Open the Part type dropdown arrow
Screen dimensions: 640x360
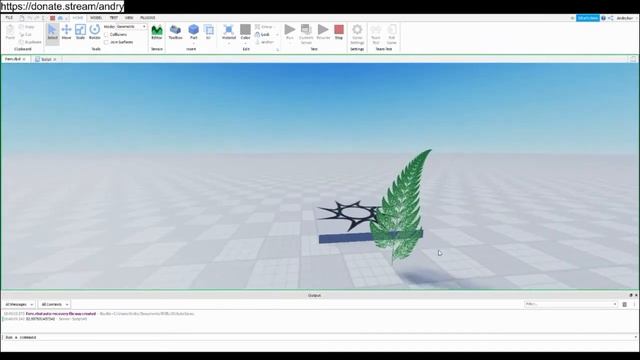(193, 43)
